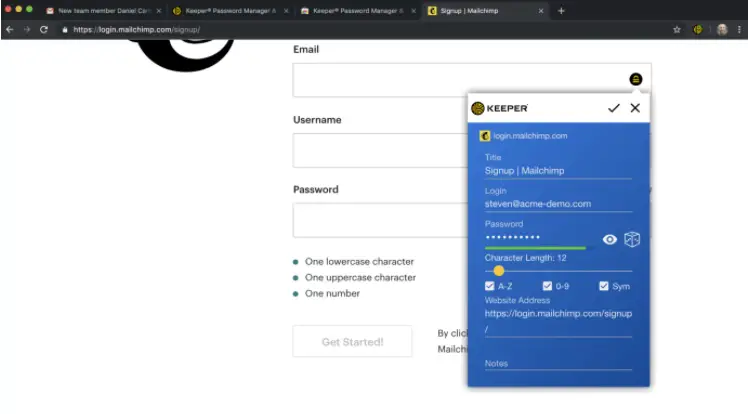Open the Chrome profile avatar
Viewport: 748px width, 414px height.
click(x=722, y=30)
